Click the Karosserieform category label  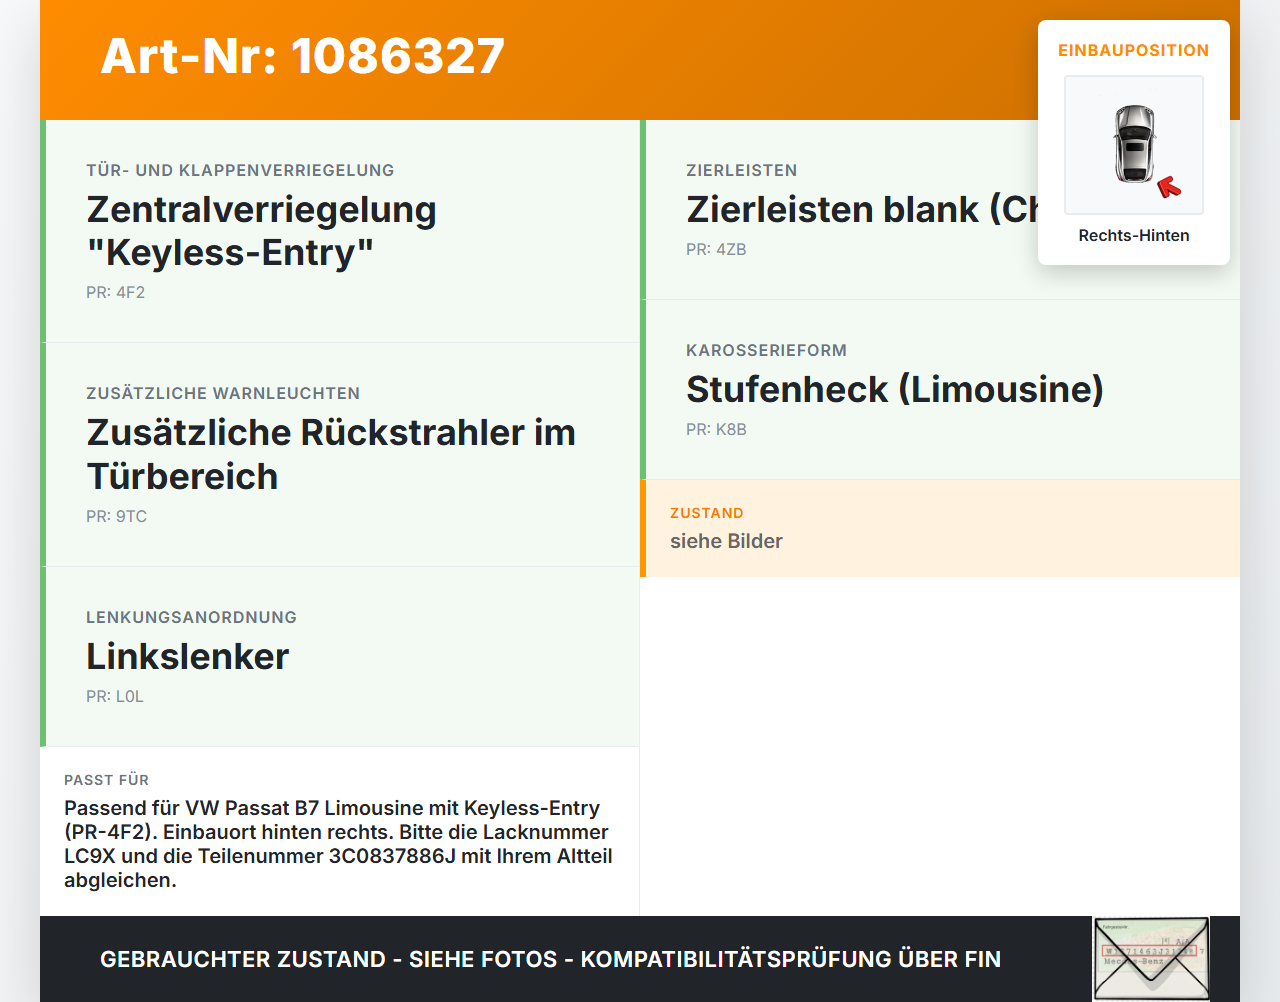click(766, 350)
